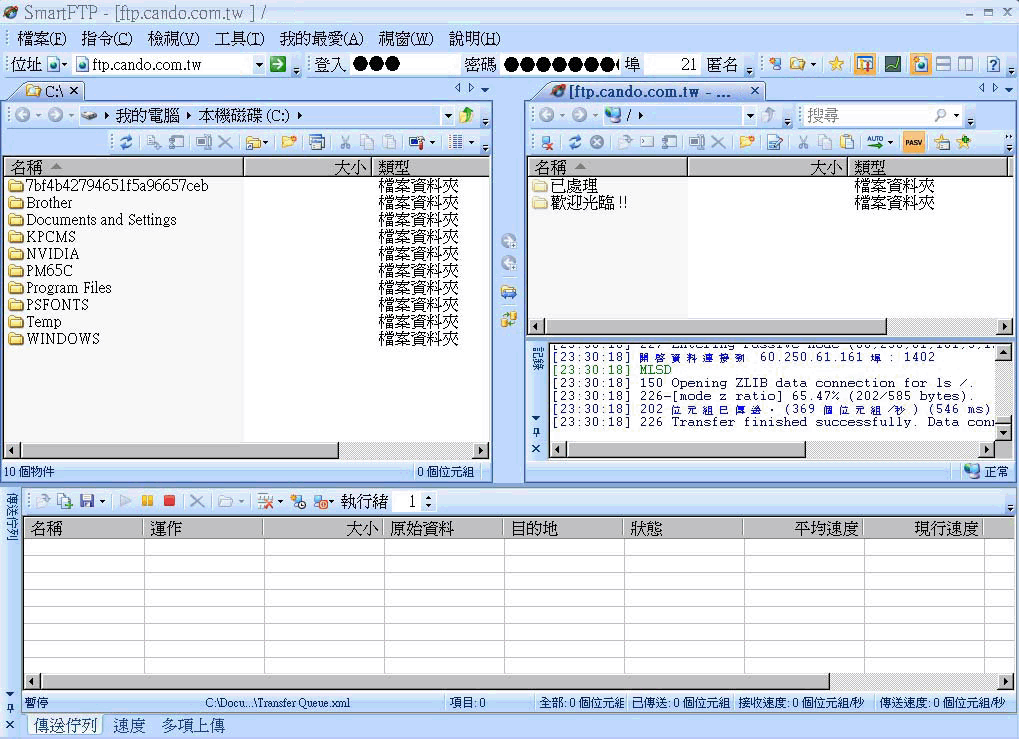Open the favorites star in the main toolbar
Screen dimensions: 1019x739
click(x=836, y=64)
